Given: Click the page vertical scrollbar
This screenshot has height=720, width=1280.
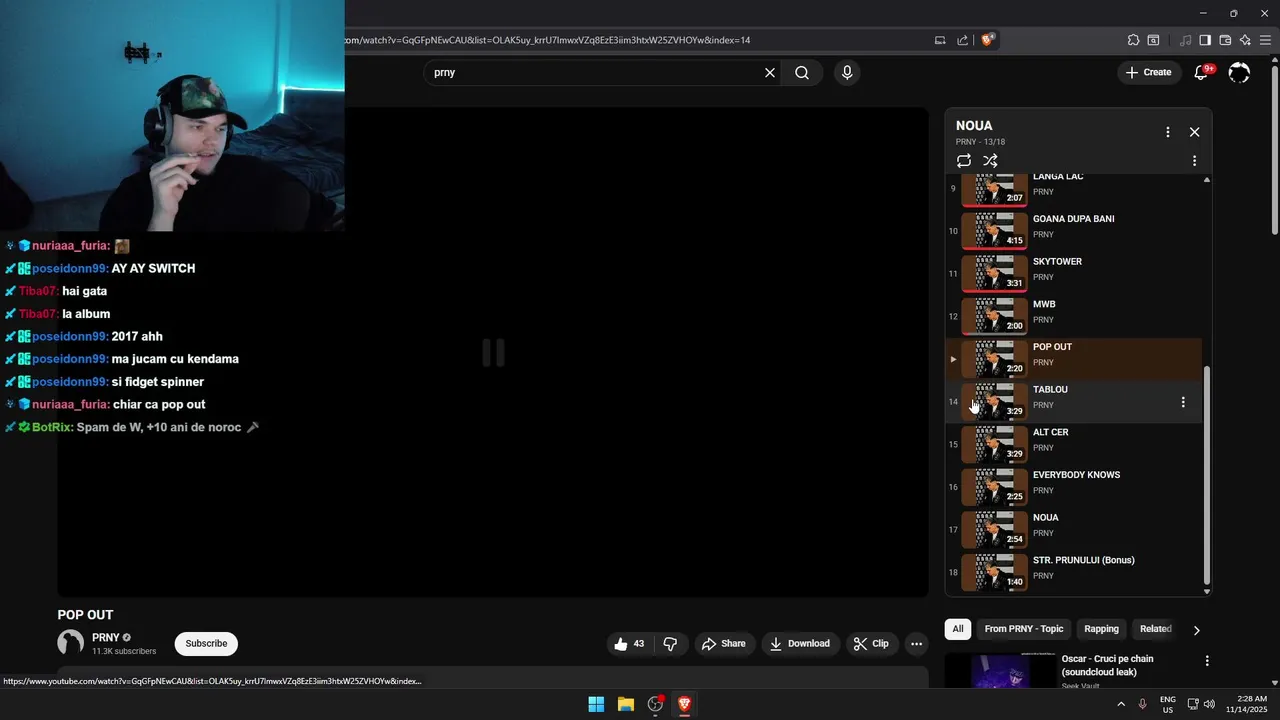Looking at the screenshot, I should (x=1274, y=150).
